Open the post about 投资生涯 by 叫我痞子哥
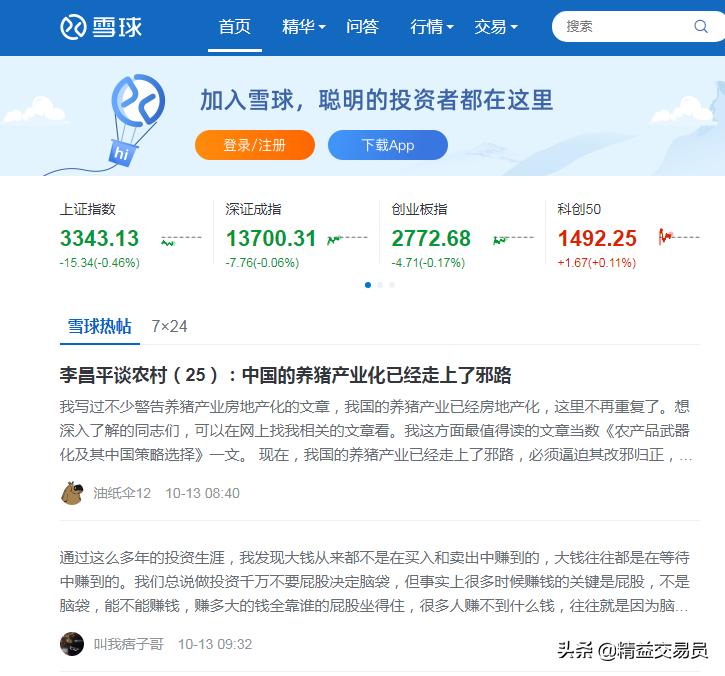 click(x=375, y=581)
